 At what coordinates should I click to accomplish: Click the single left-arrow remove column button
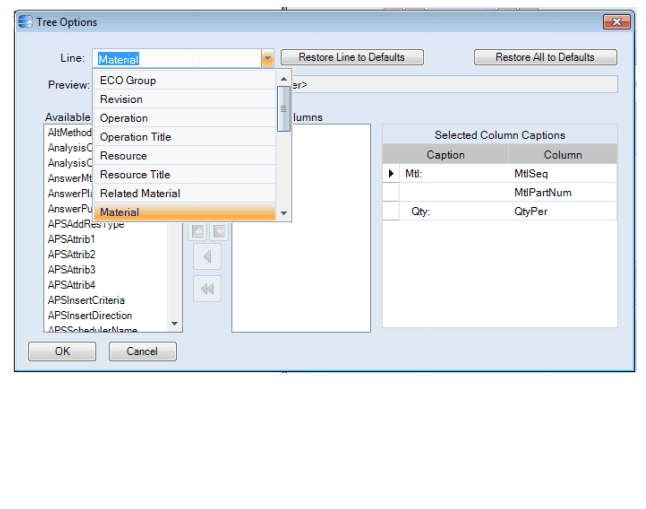tap(207, 257)
